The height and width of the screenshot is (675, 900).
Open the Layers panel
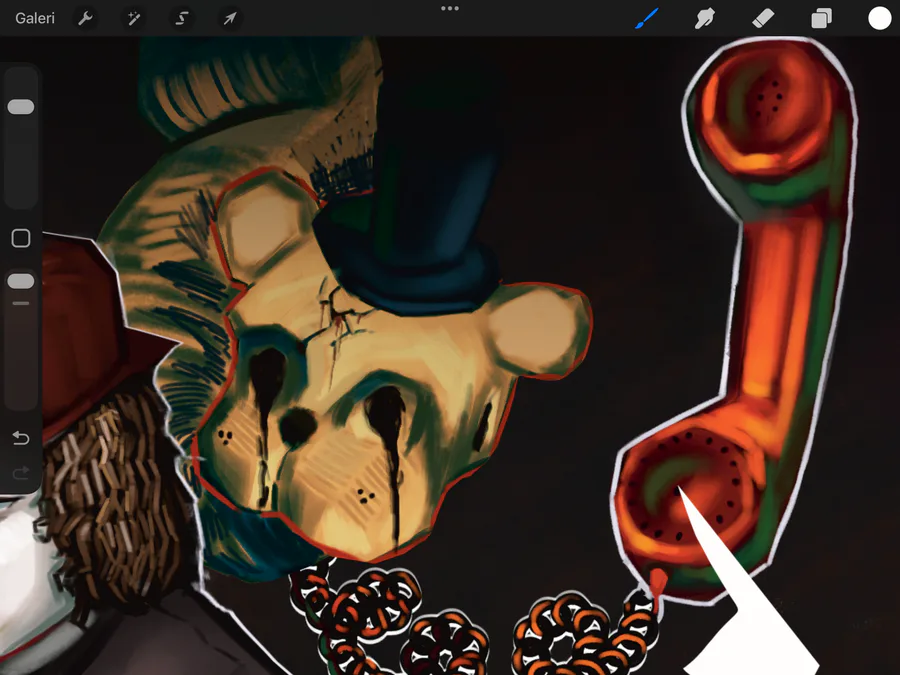click(821, 18)
